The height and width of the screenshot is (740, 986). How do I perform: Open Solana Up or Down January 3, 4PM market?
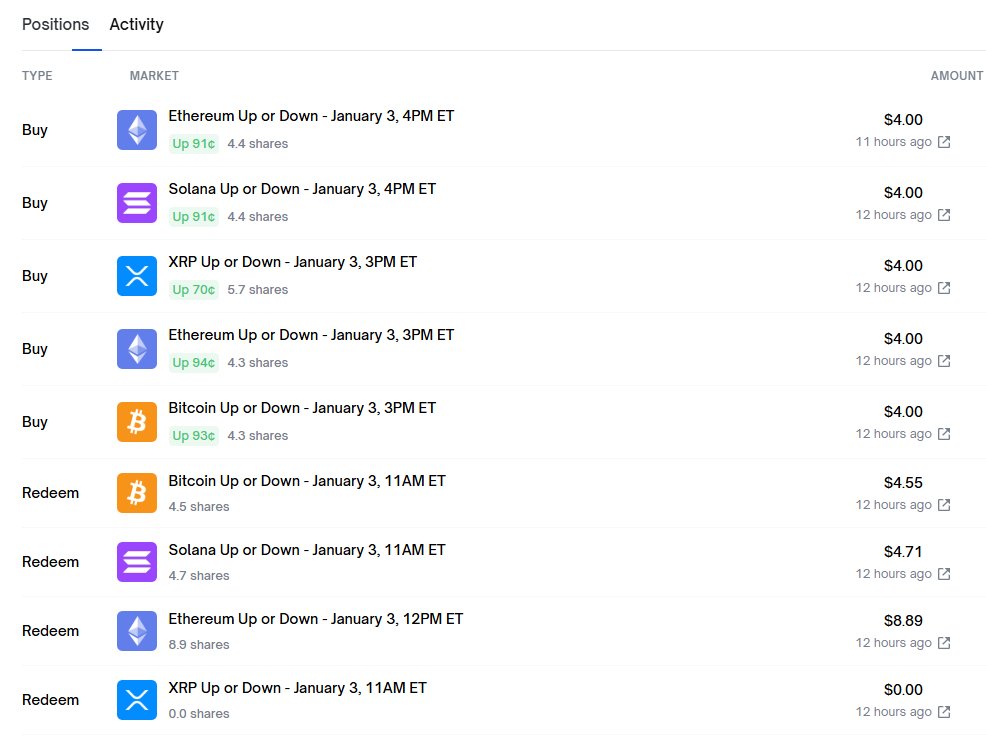(x=302, y=189)
